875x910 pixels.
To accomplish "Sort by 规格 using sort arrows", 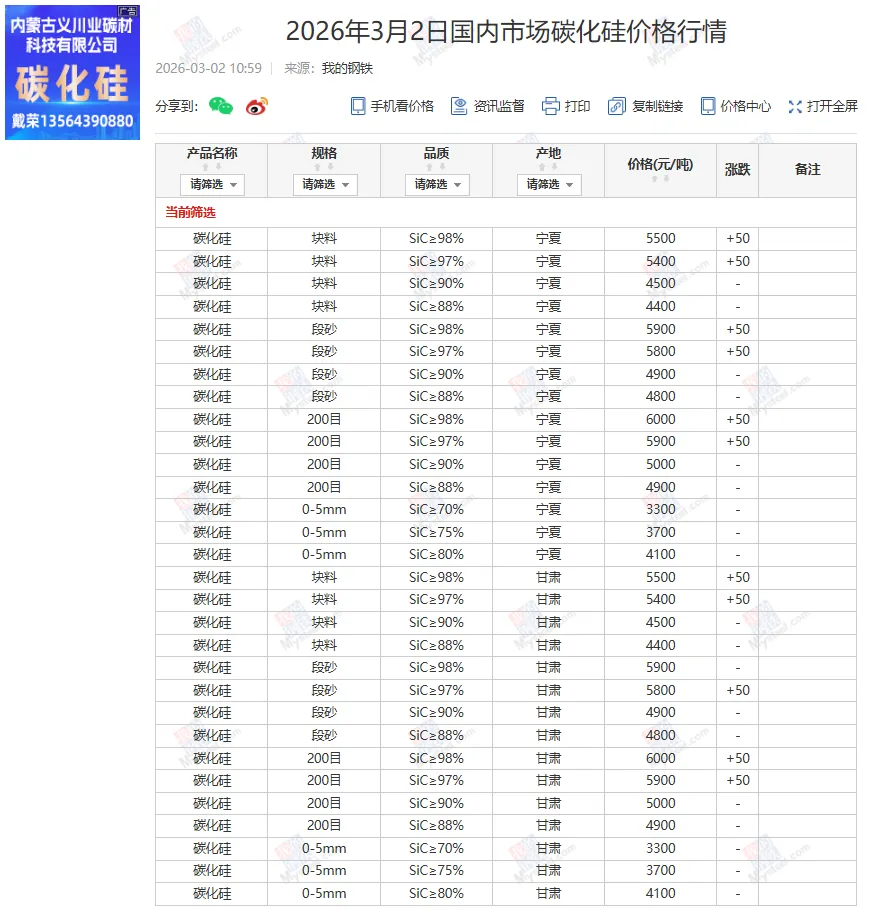I will pyautogui.click(x=324, y=167).
